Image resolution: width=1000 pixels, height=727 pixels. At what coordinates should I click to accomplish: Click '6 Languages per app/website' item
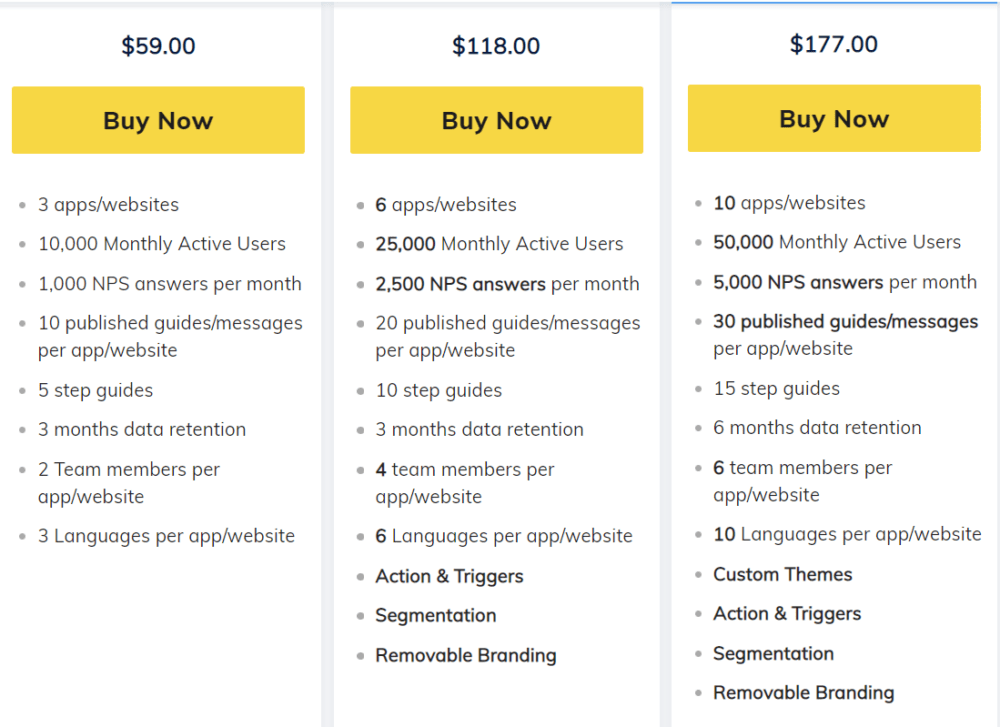click(x=504, y=536)
